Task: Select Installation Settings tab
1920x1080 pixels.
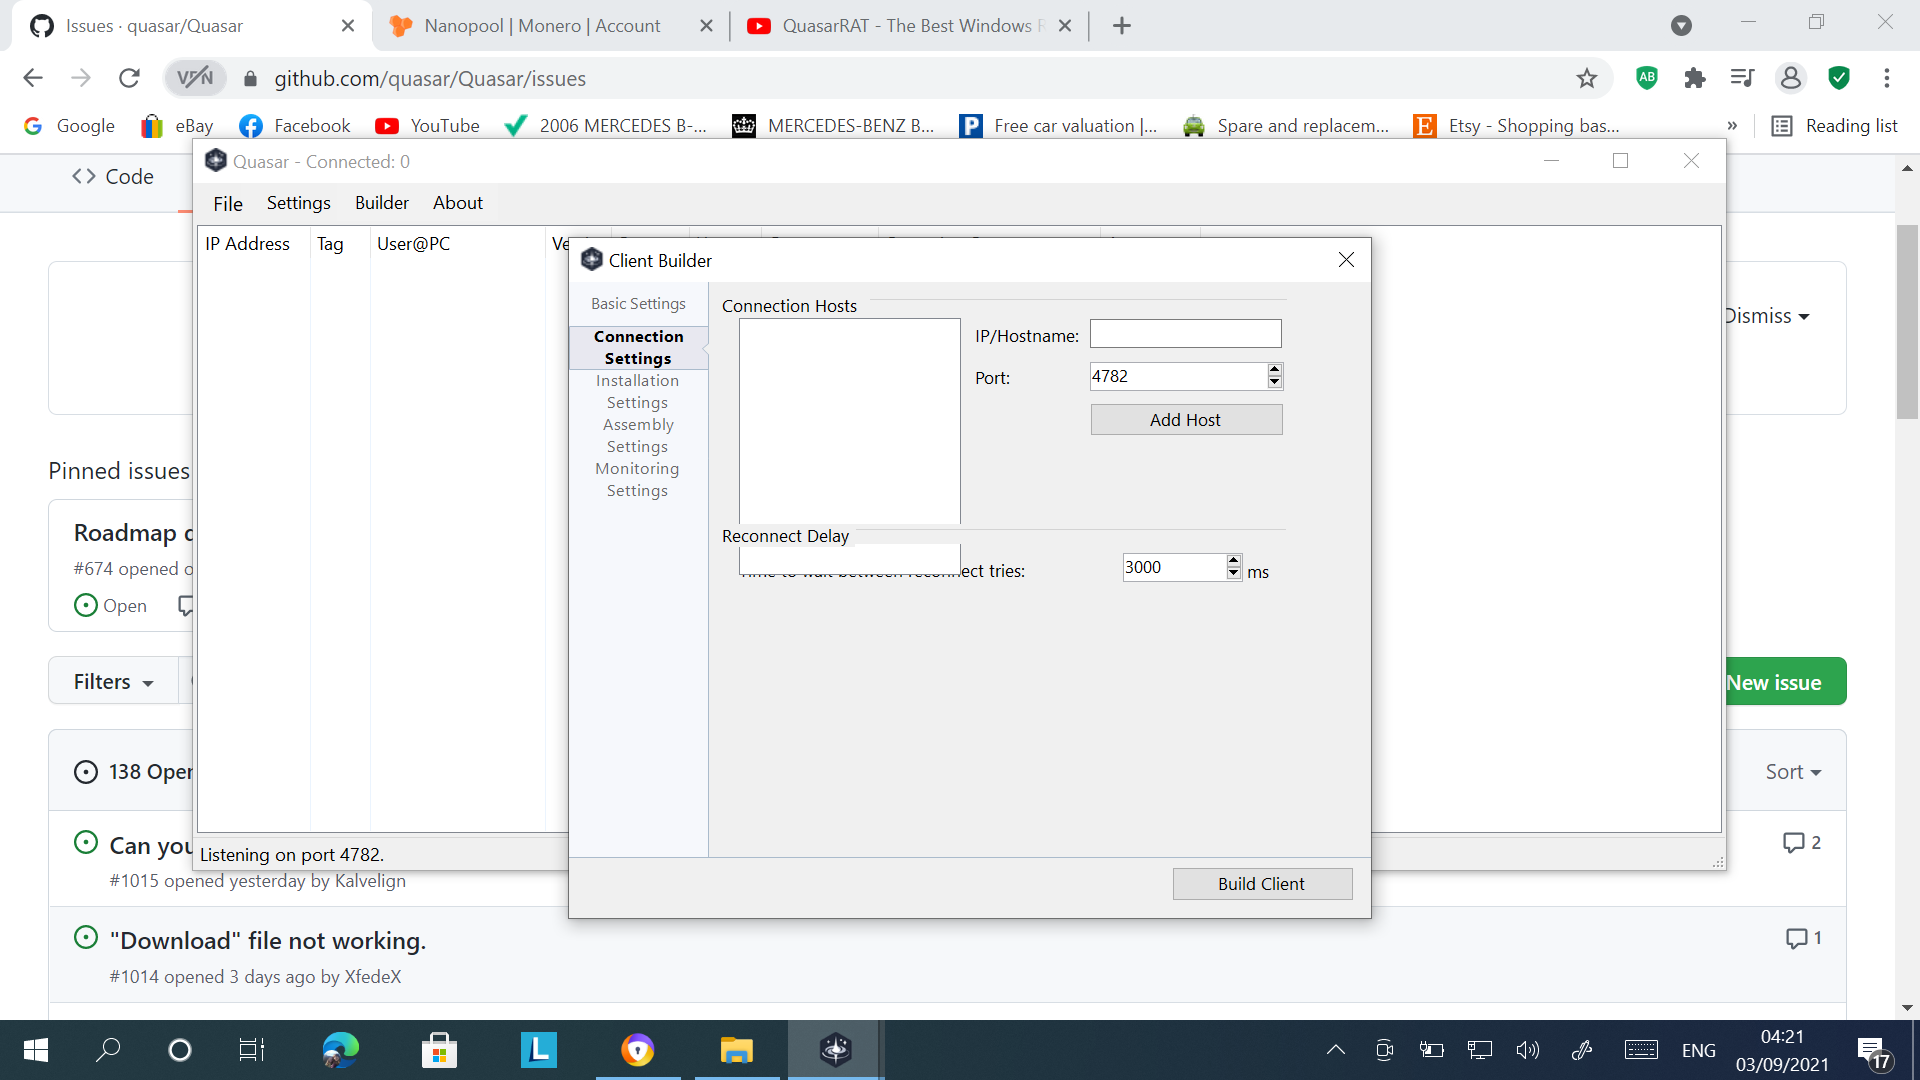Action: (x=638, y=391)
